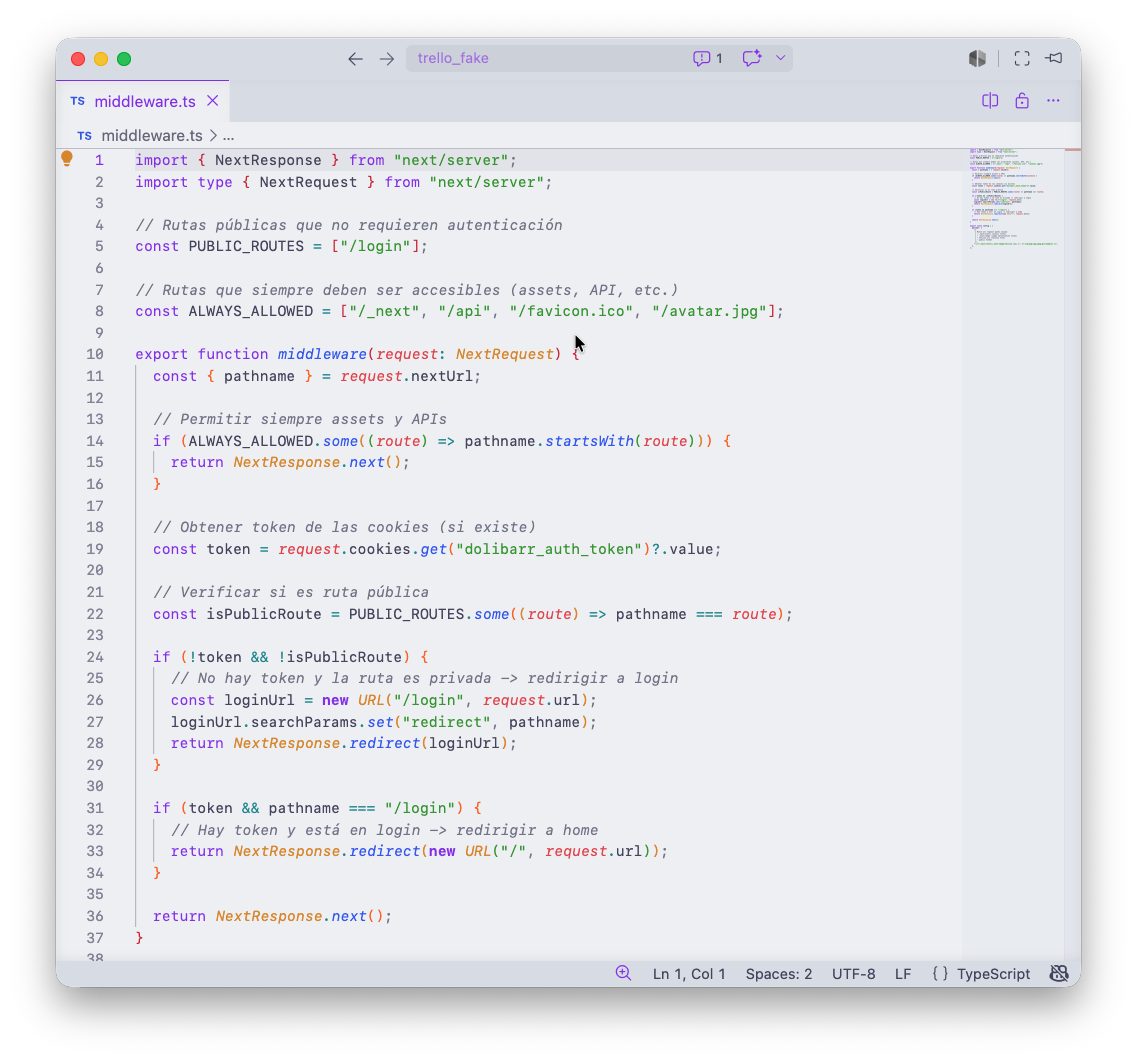Click the Copilot disabled icon in status bar
This screenshot has width=1137, height=1061.
pyautogui.click(x=1059, y=973)
